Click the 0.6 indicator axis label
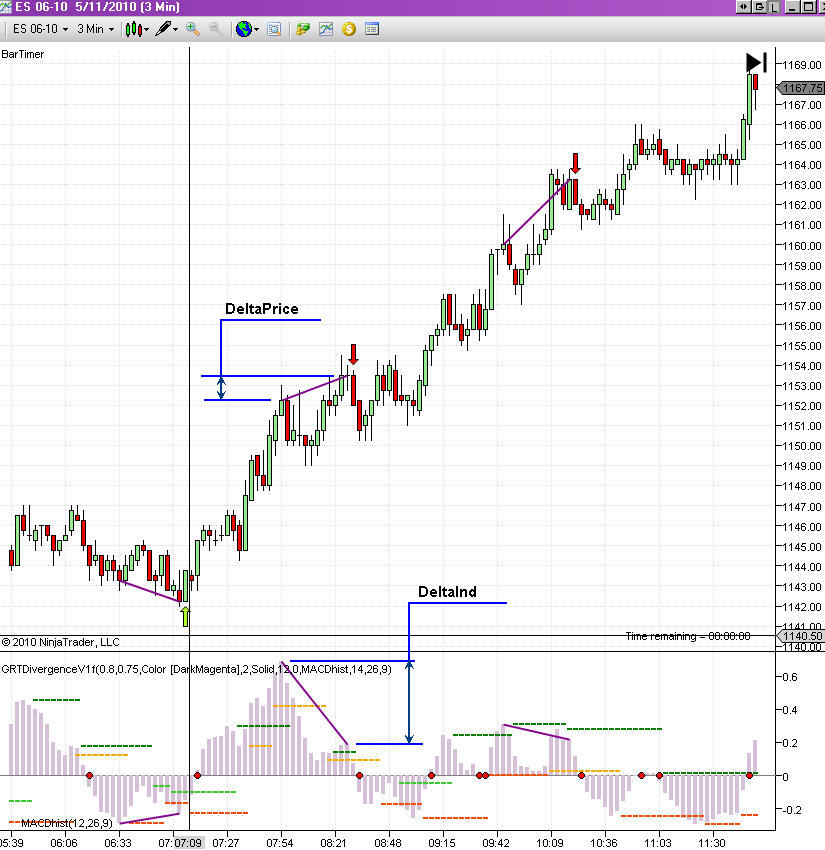825x850 pixels. [x=790, y=677]
